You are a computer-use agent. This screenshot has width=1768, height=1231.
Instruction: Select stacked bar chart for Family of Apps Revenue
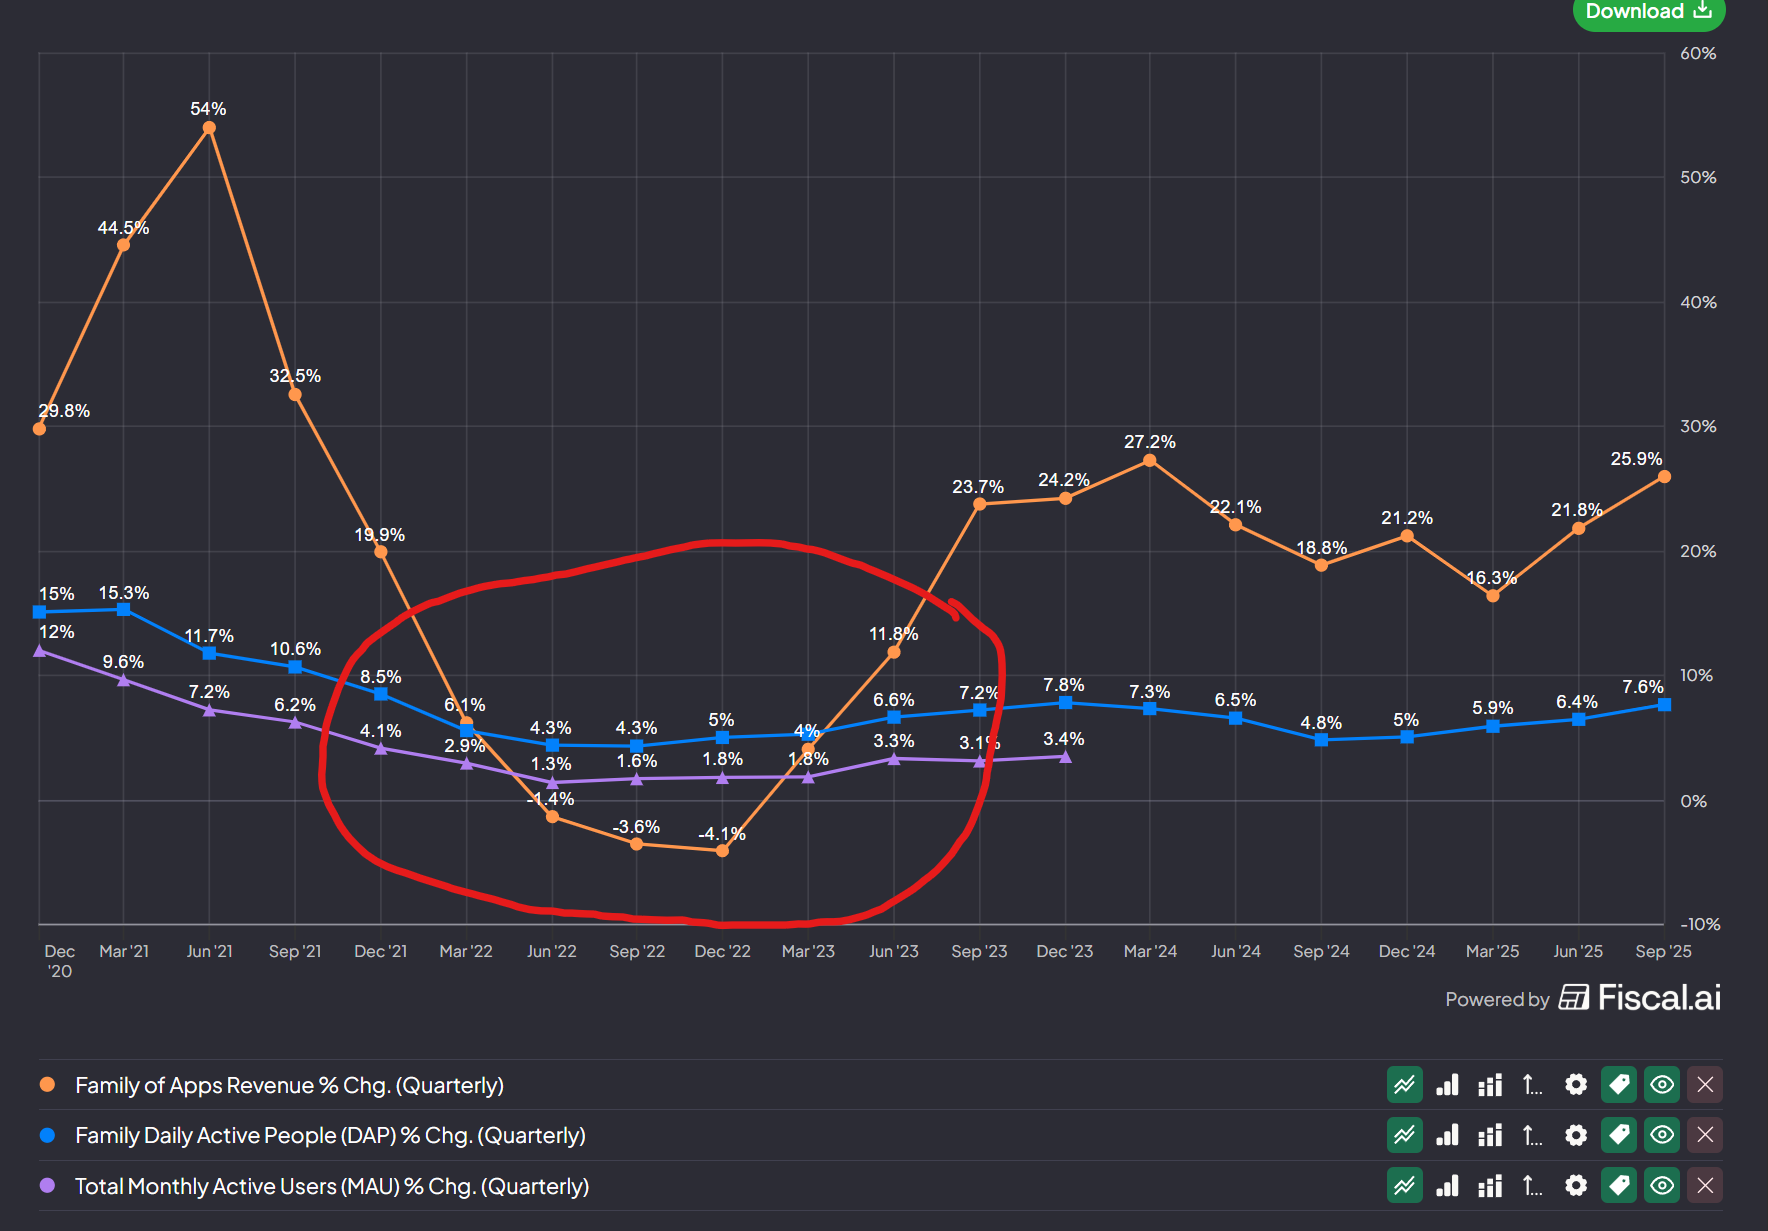click(1490, 1085)
